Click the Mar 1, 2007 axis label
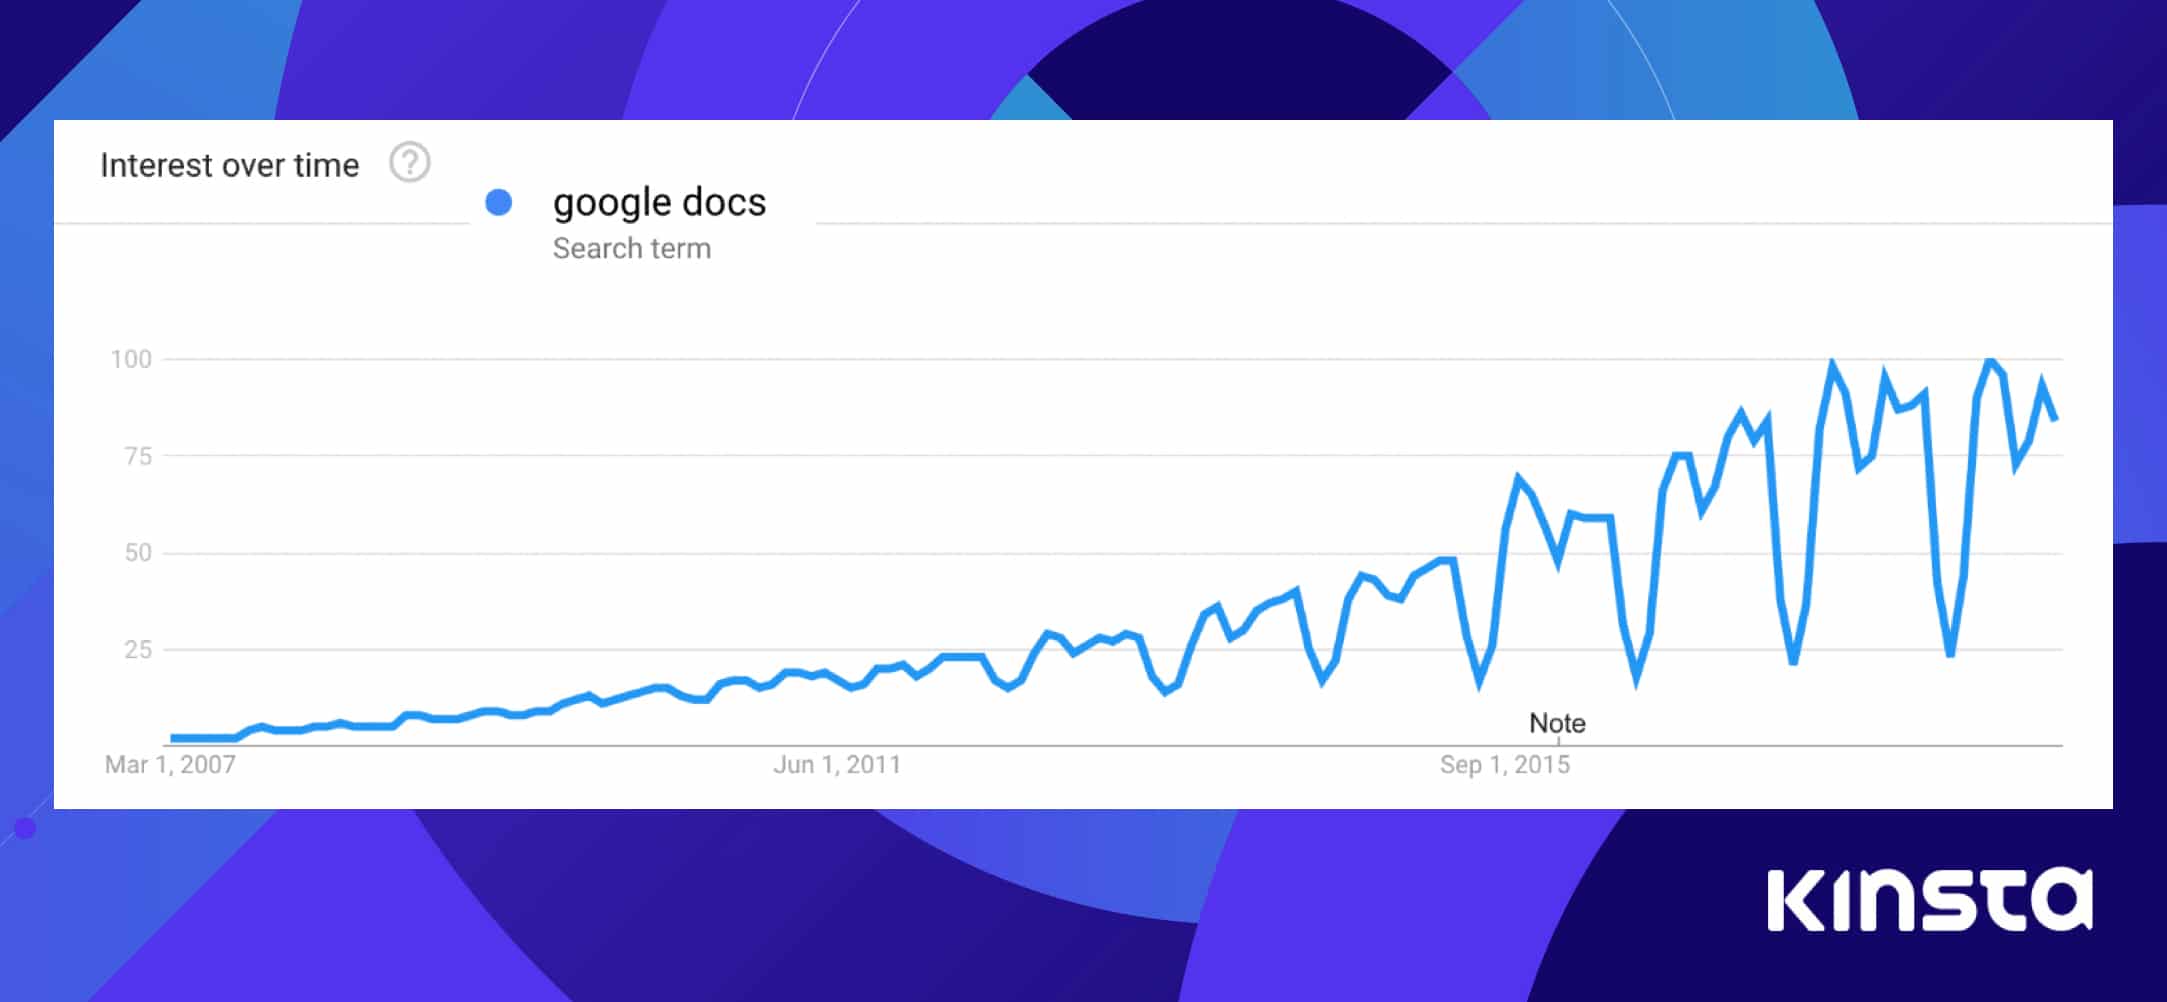Image resolution: width=2167 pixels, height=1002 pixels. (x=170, y=765)
